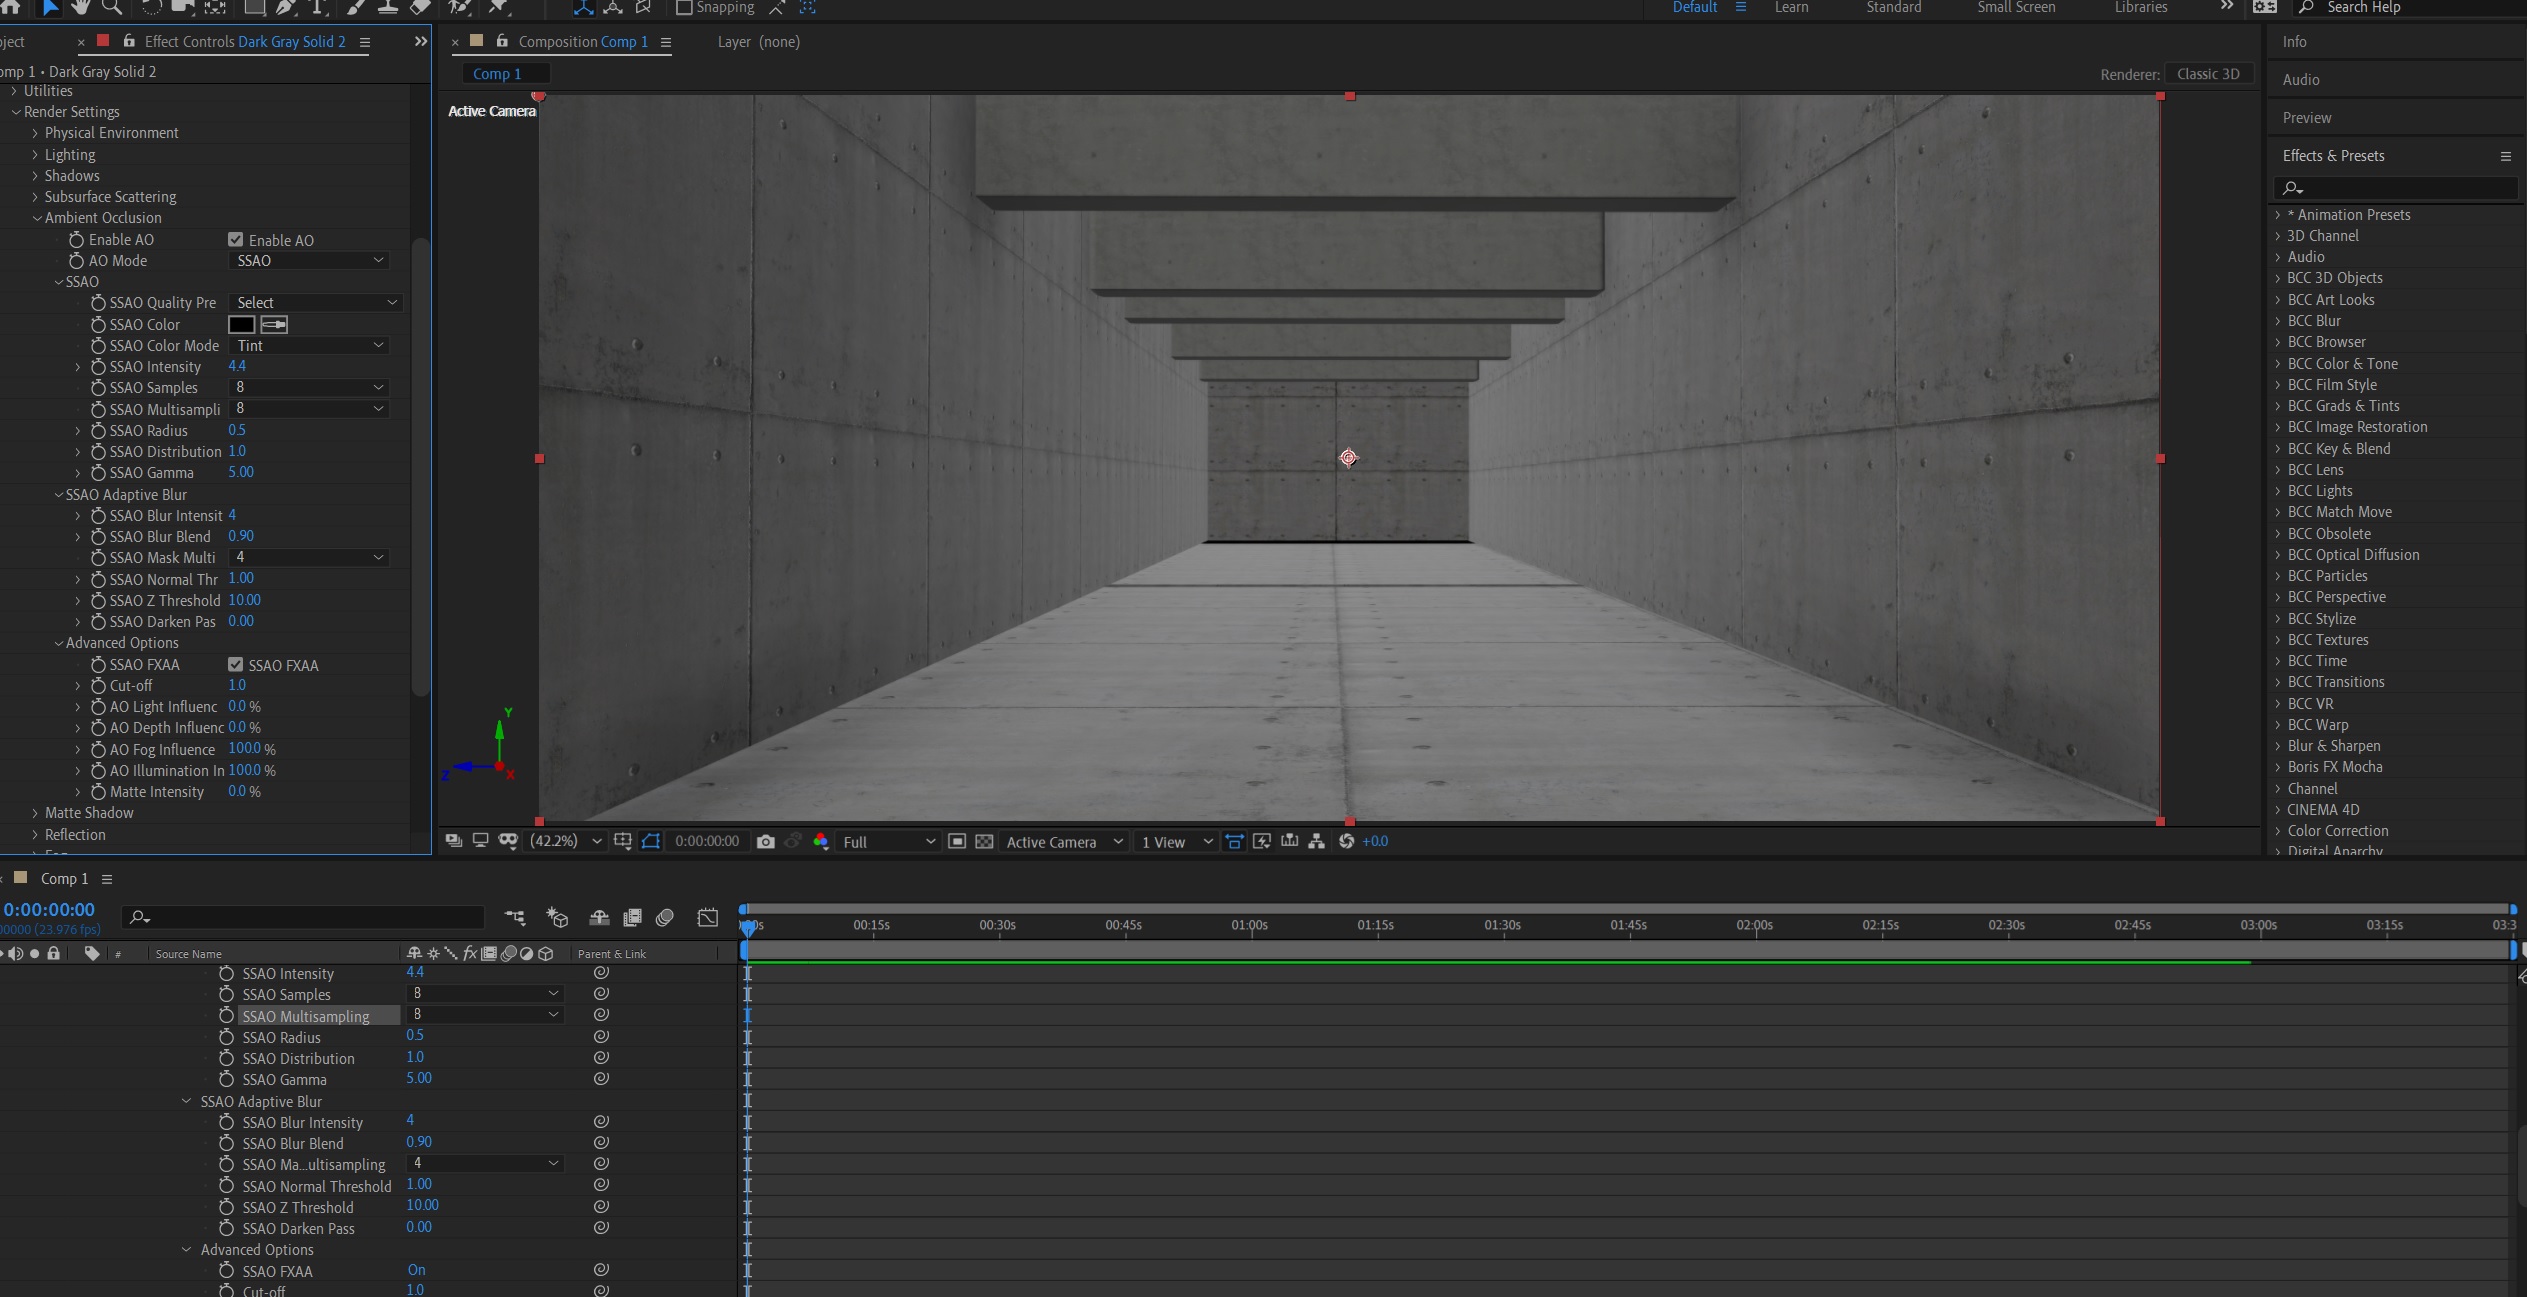
Task: Switch to the Small Screen workspace
Action: pos(2016,7)
